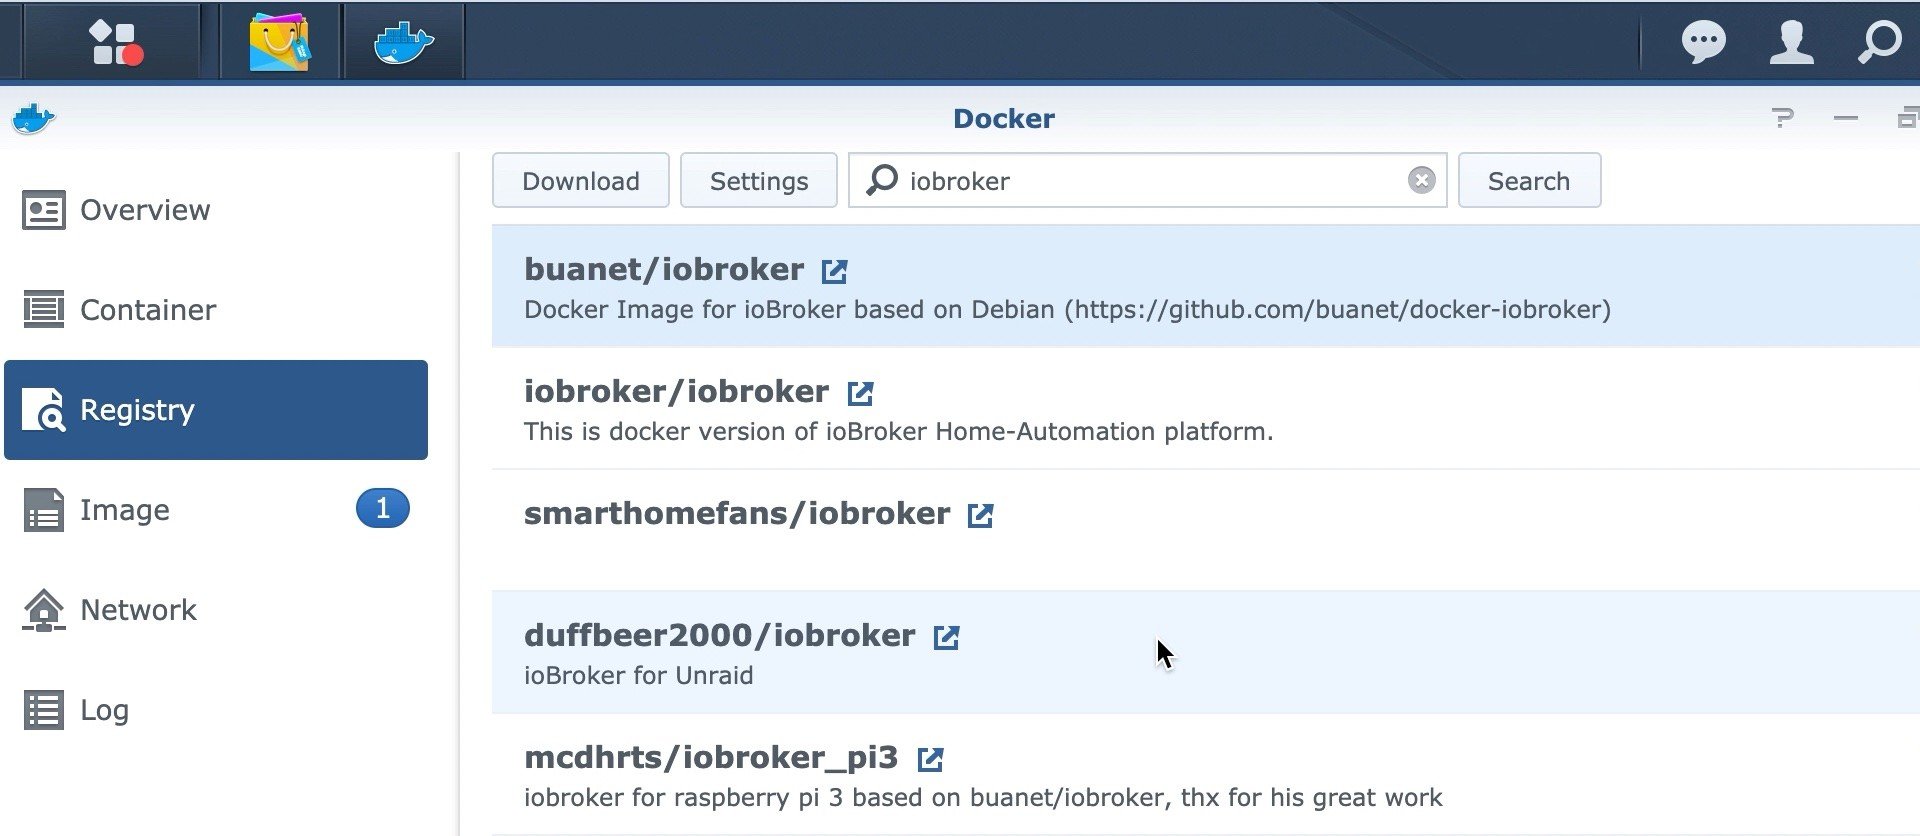The width and height of the screenshot is (1920, 836).
Task: Show the Log section
Action: 216,710
